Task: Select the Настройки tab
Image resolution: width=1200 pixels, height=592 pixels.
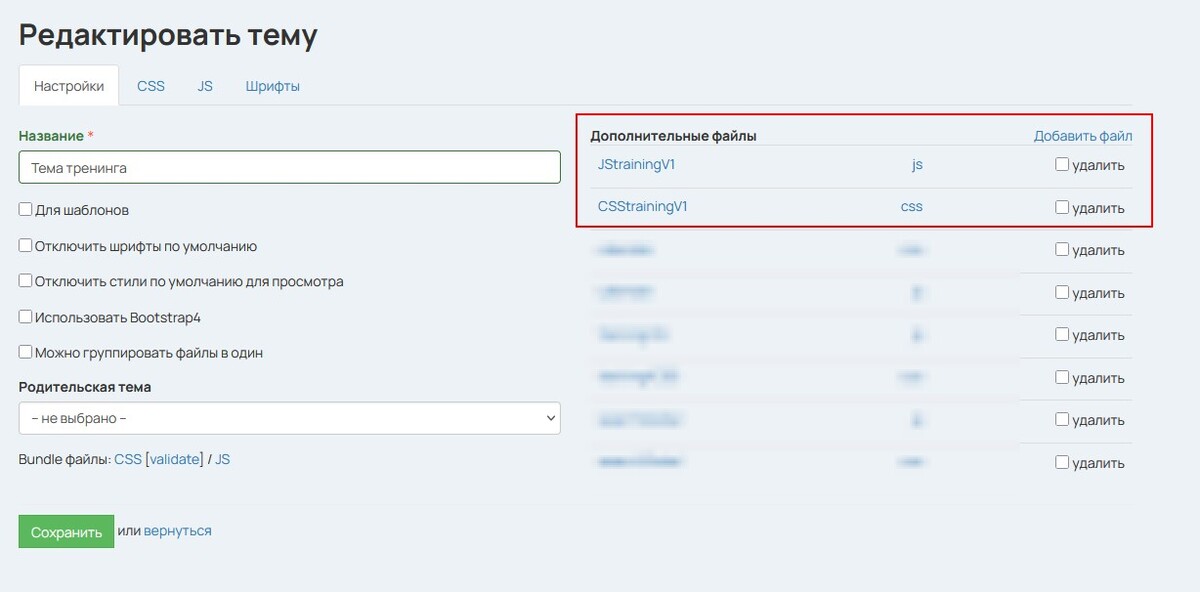Action: pyautogui.click(x=69, y=86)
